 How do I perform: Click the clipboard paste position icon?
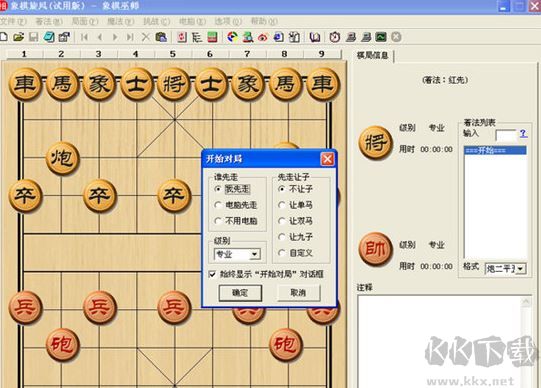[x=161, y=37]
